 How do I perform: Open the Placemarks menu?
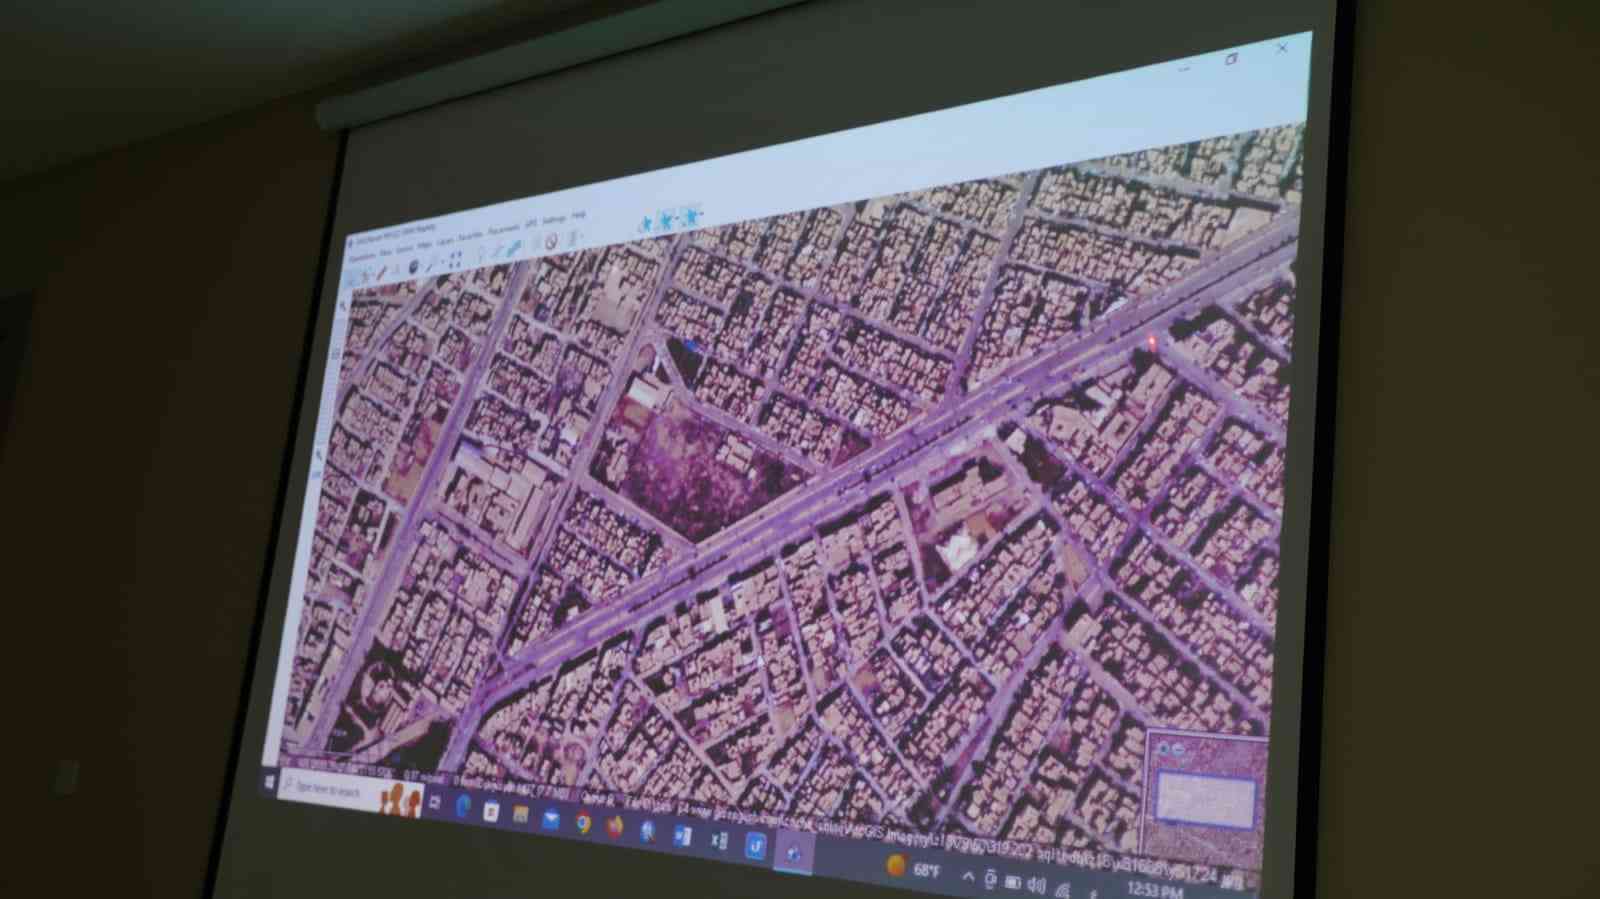pos(504,230)
